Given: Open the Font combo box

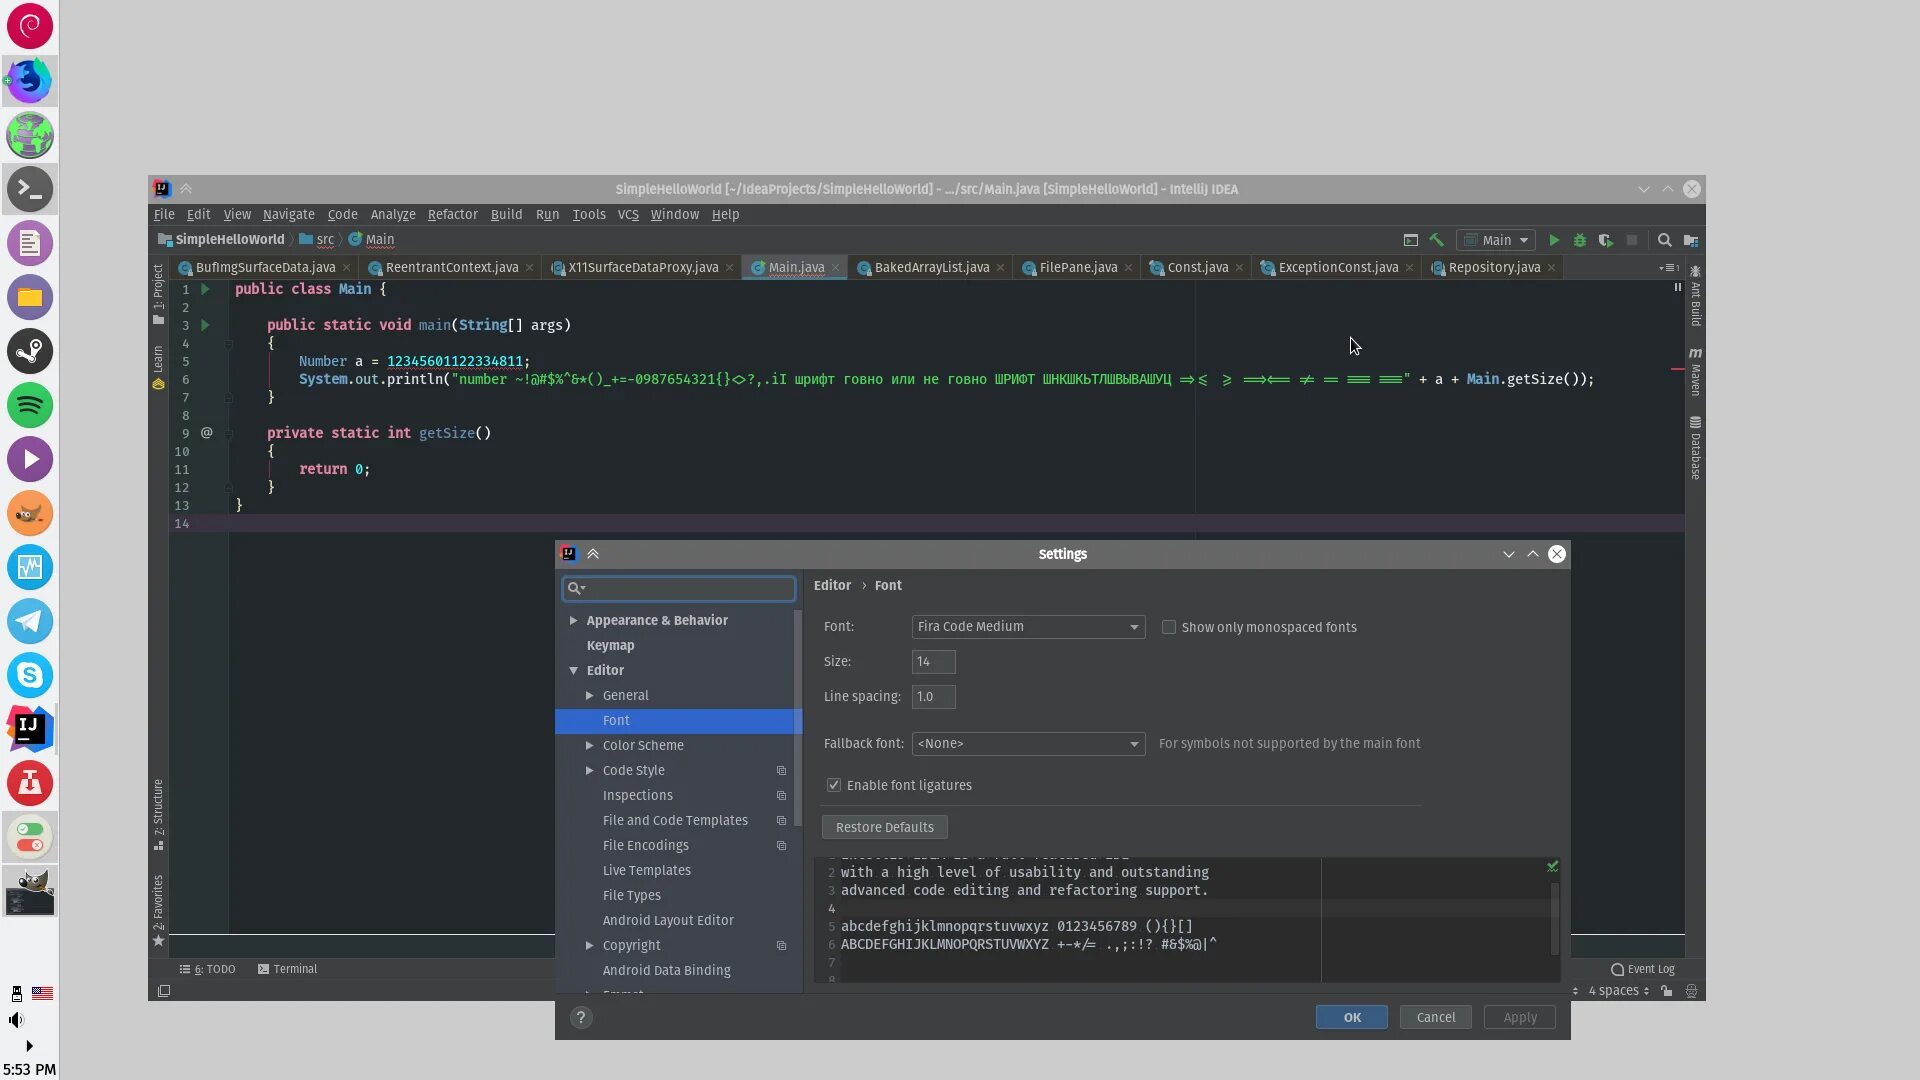Looking at the screenshot, I should pyautogui.click(x=1027, y=626).
